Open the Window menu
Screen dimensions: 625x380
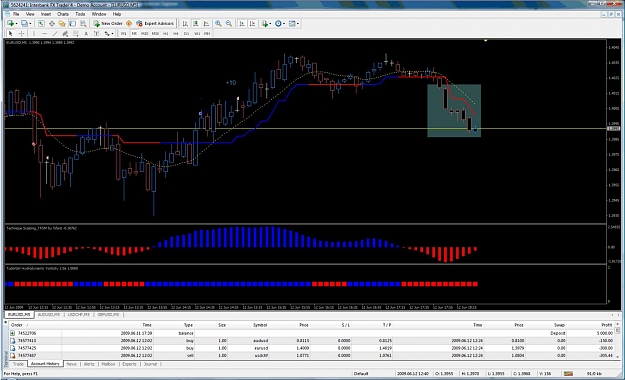pos(99,14)
